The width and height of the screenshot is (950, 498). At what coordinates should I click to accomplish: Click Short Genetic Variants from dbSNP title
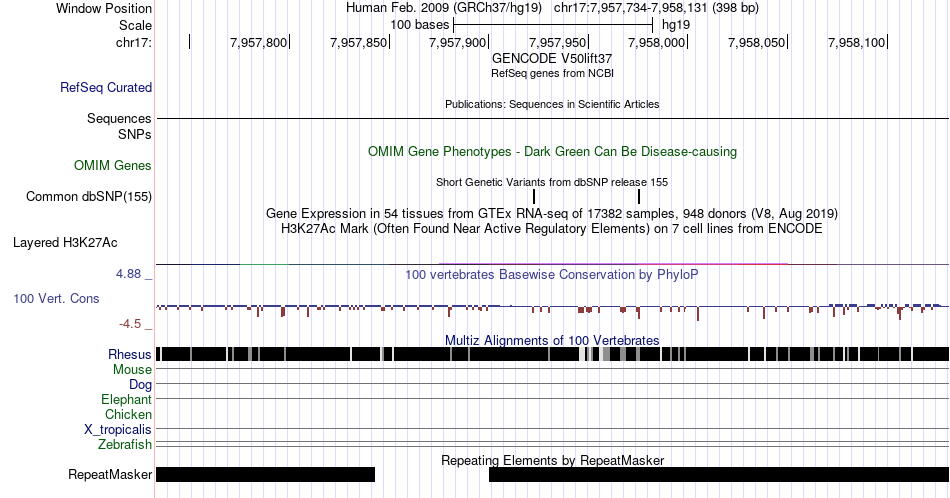coord(552,182)
